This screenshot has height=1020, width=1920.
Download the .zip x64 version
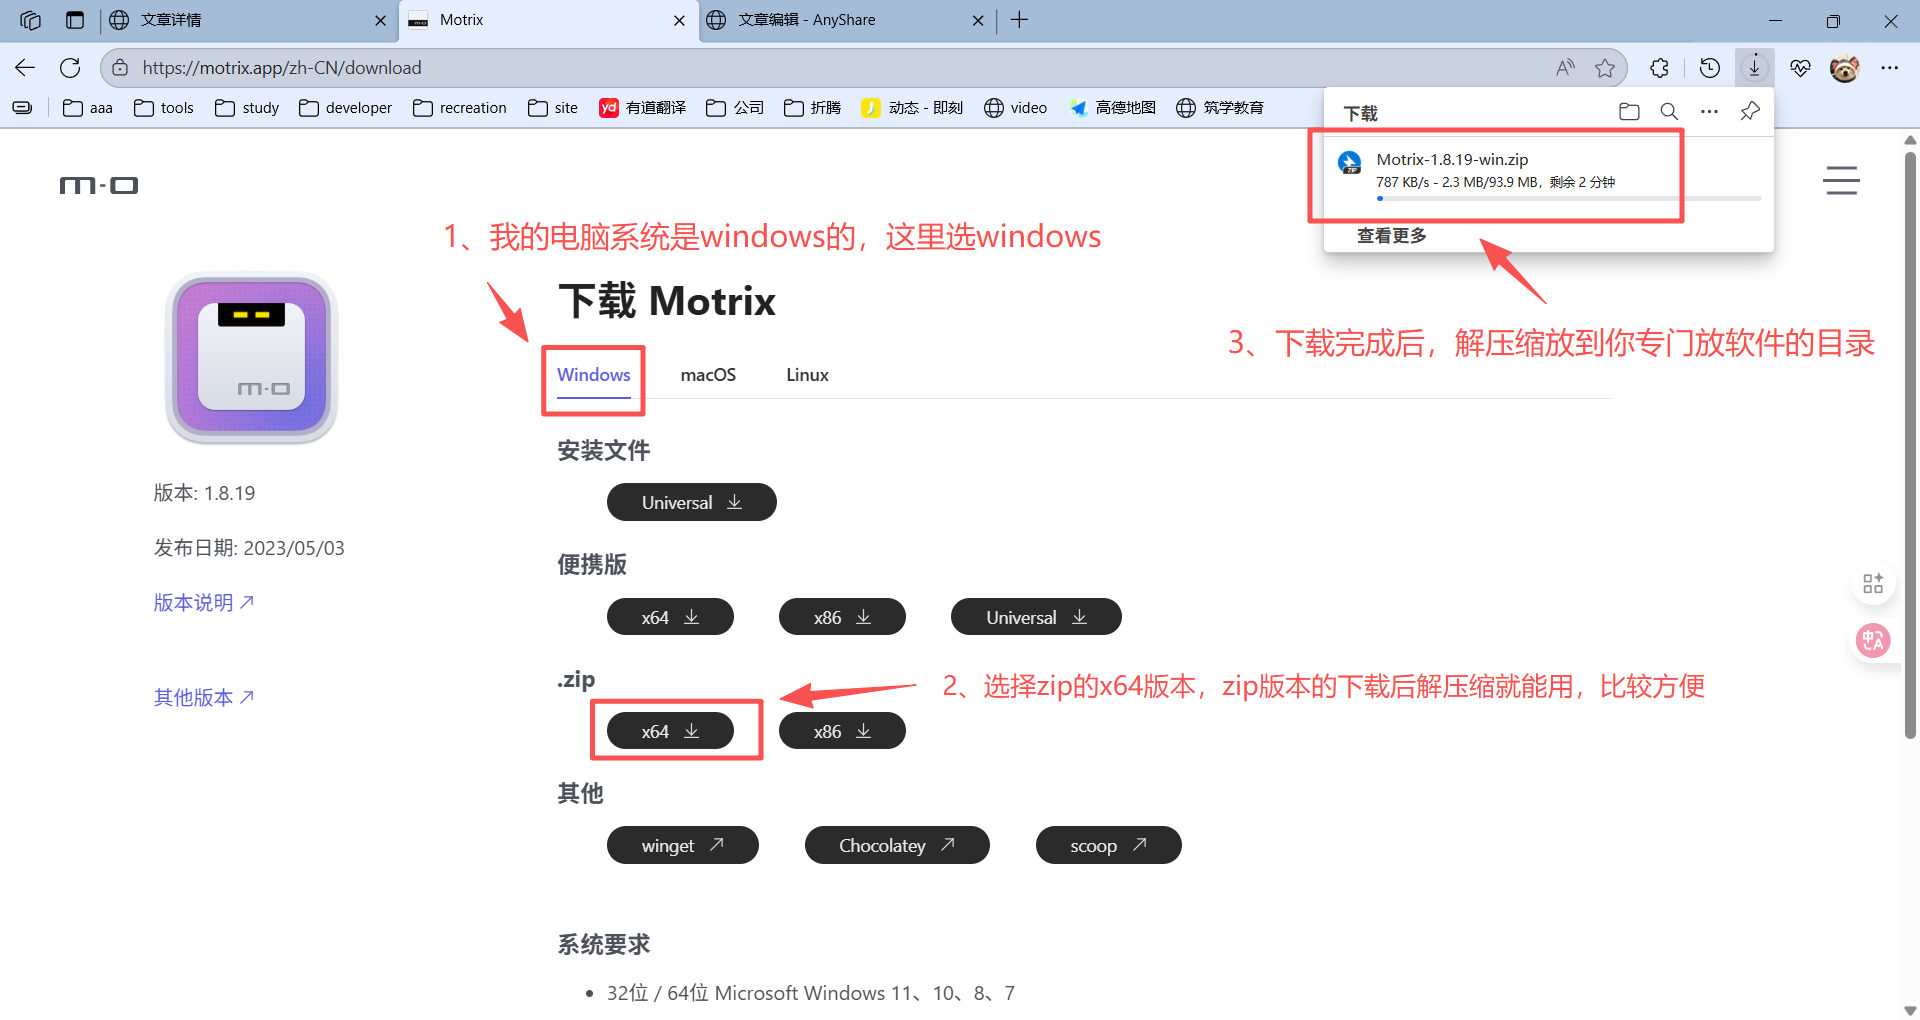670,731
